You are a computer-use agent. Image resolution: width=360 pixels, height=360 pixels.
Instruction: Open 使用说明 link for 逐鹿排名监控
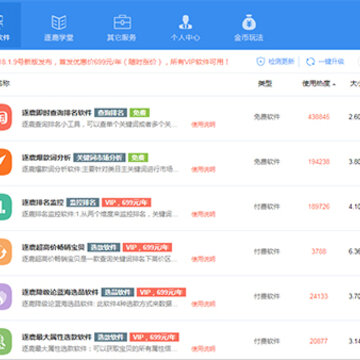click(x=203, y=214)
